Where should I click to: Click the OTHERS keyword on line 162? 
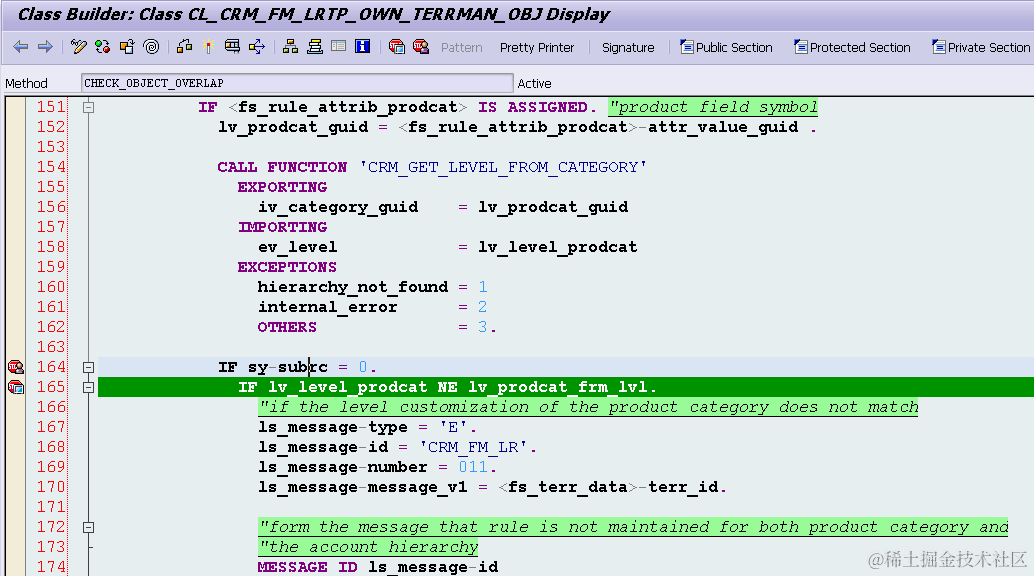coord(287,327)
